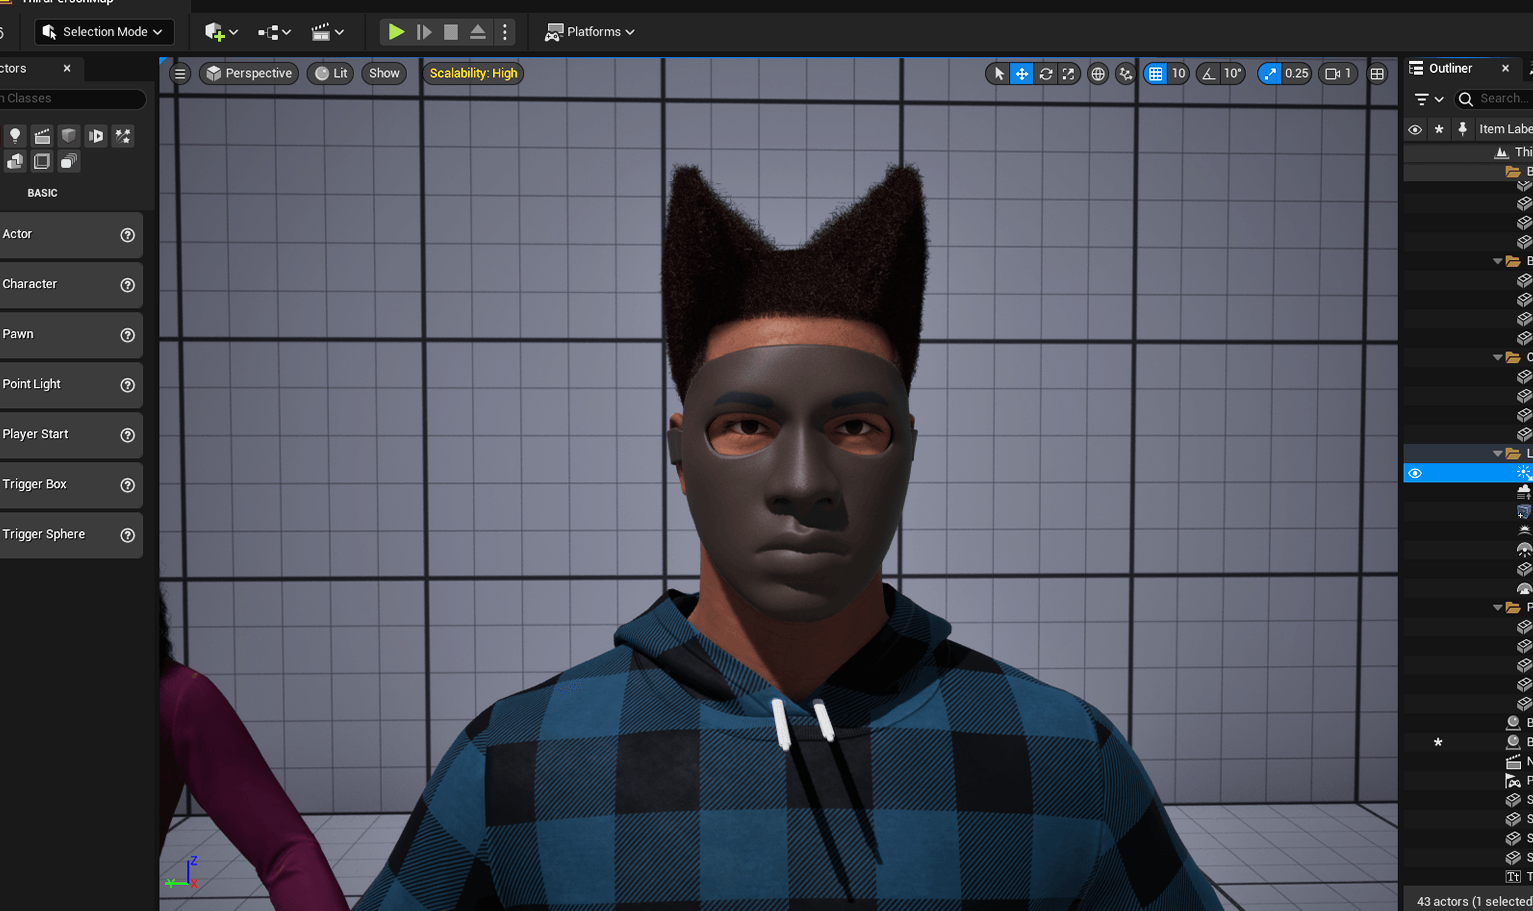The image size is (1533, 911).
Task: Select the Cinematic category clapperboard icon
Action: [x=42, y=136]
